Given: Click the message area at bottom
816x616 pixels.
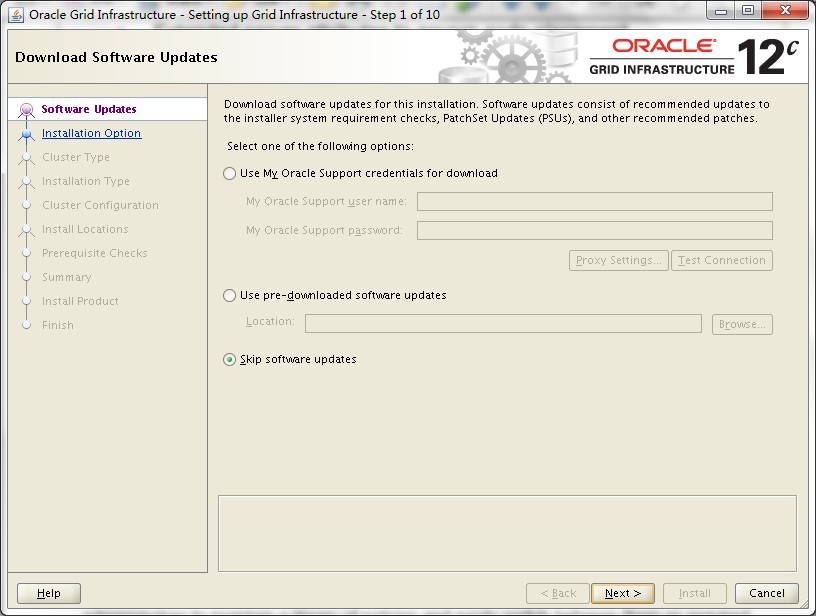Looking at the screenshot, I should pos(507,533).
